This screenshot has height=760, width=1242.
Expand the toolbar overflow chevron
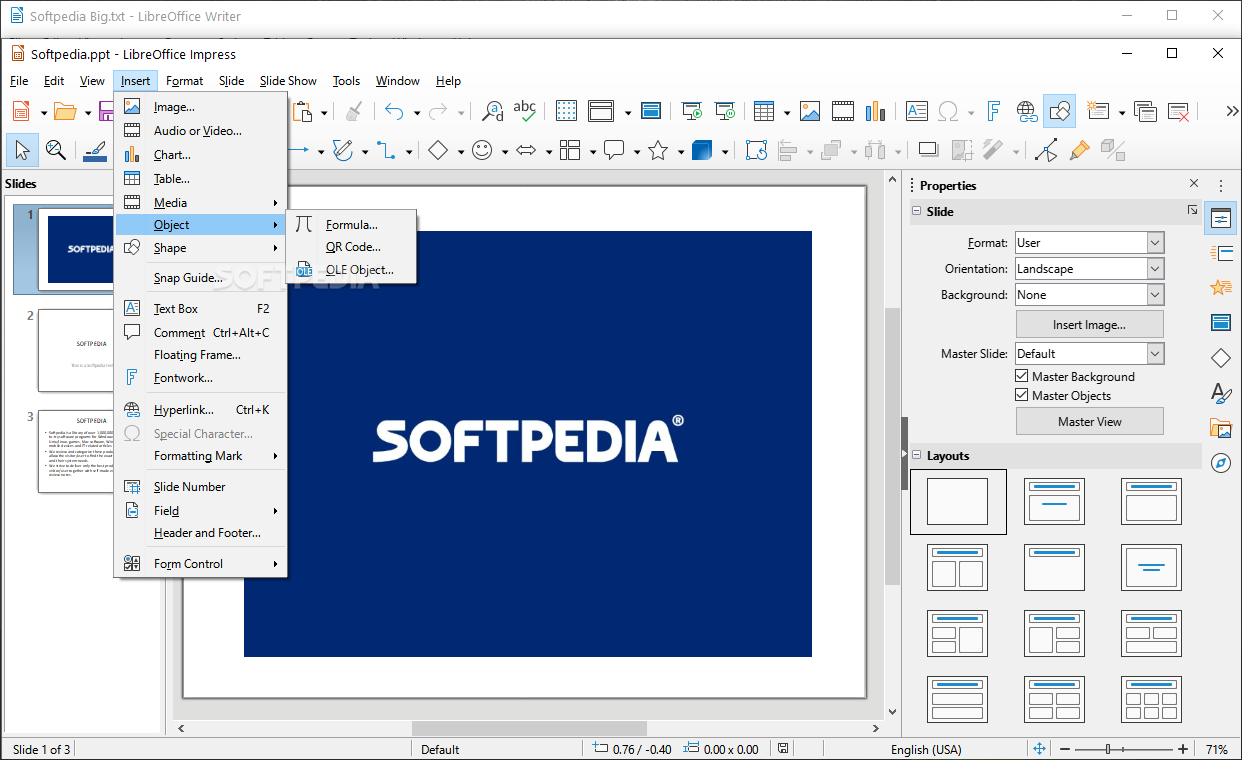click(1230, 111)
